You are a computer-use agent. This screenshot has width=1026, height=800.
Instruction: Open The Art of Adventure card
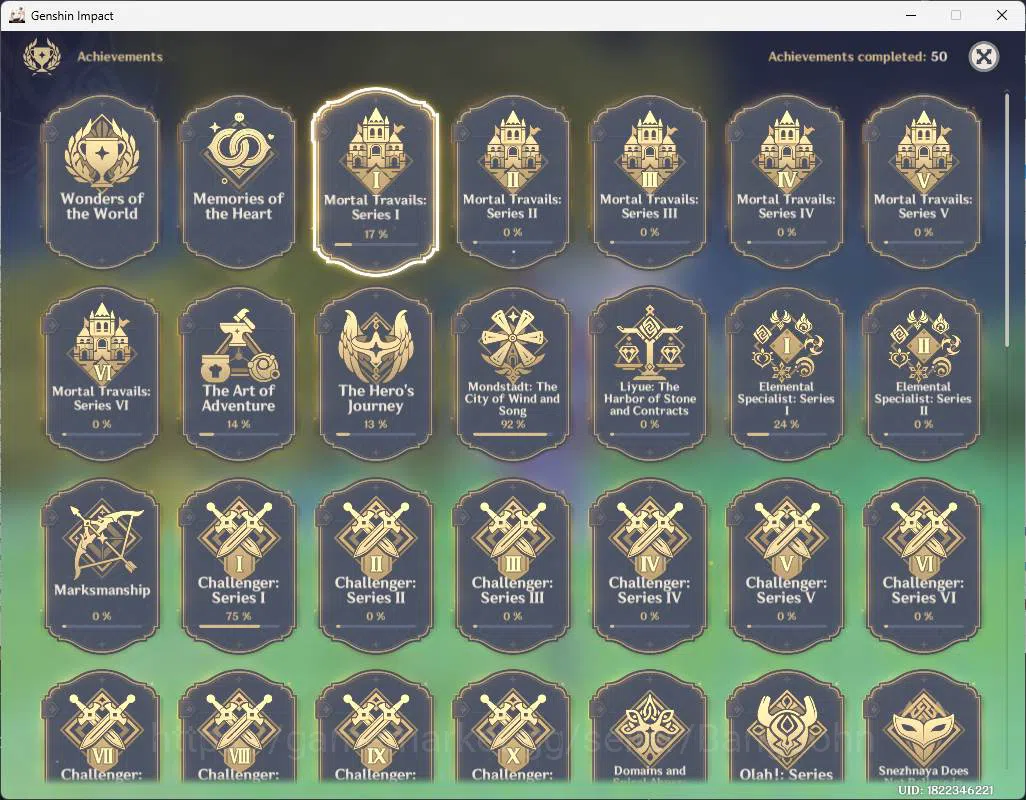(238, 374)
